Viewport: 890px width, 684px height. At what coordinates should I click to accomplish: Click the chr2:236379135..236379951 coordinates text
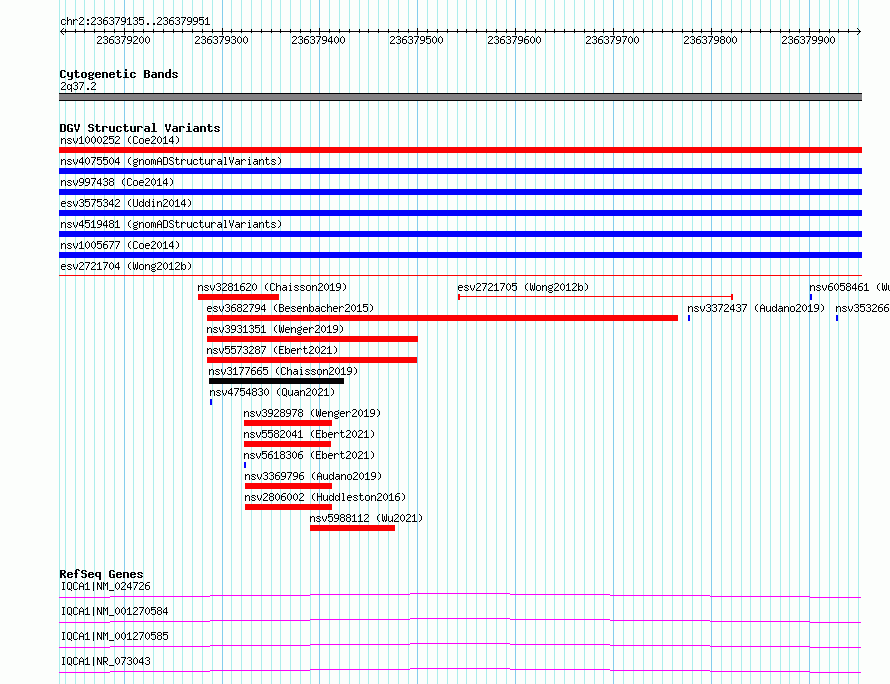135,22
